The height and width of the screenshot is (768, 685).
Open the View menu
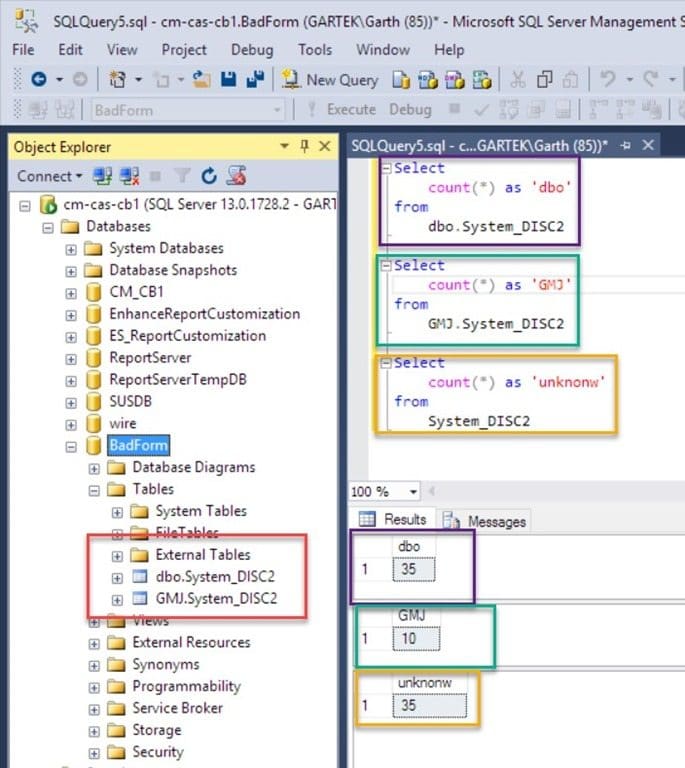122,50
